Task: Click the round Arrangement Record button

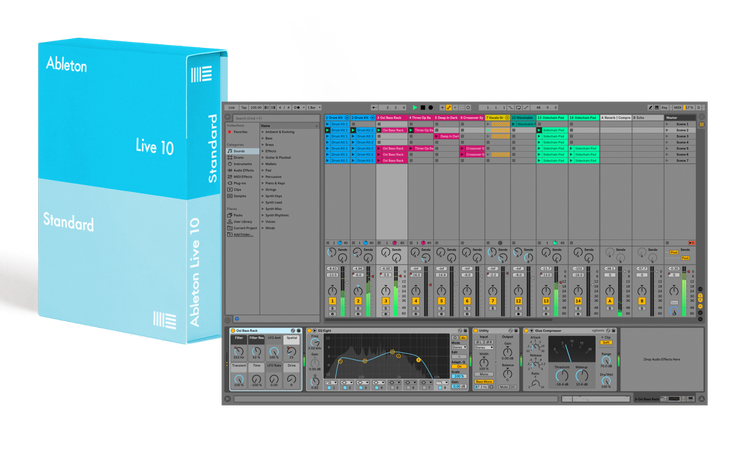Action: tap(430, 108)
